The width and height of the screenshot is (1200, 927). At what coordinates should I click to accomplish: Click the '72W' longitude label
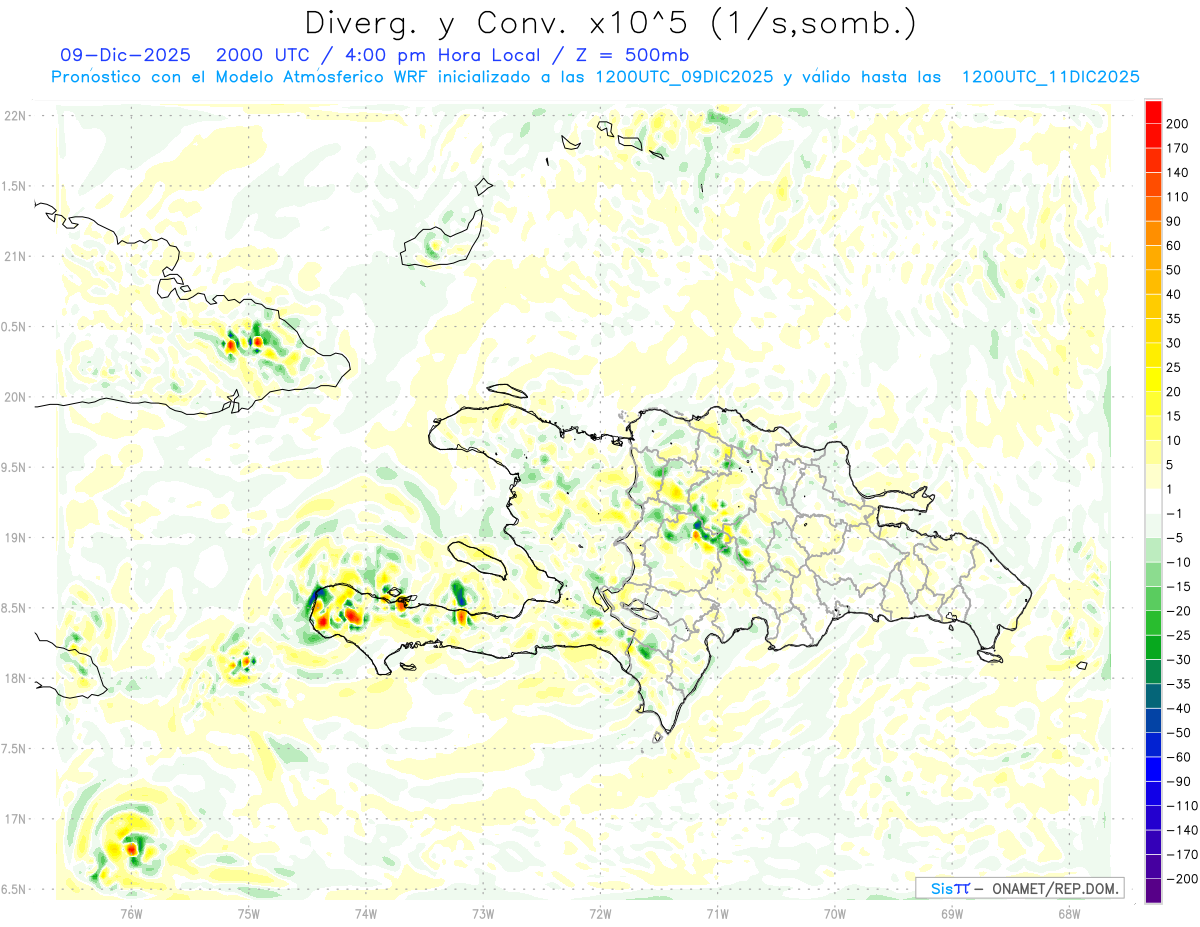[600, 913]
